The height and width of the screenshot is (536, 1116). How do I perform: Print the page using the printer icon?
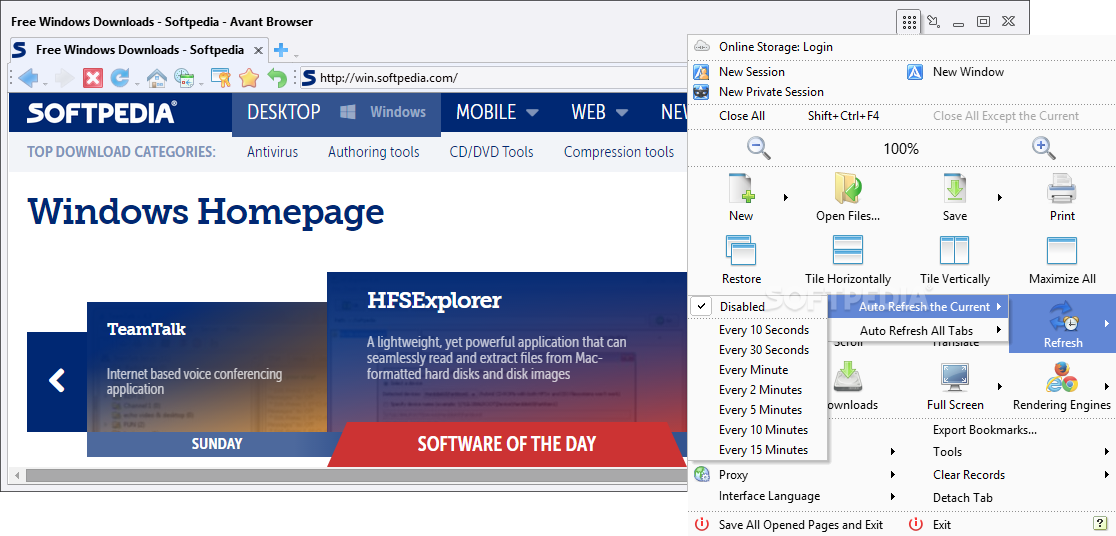click(1062, 190)
